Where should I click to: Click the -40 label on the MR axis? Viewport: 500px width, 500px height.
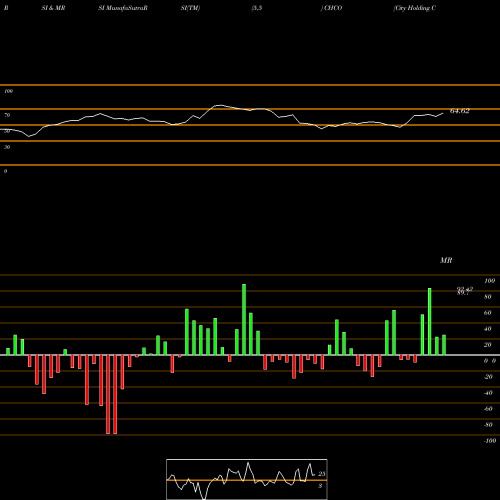(x=488, y=393)
